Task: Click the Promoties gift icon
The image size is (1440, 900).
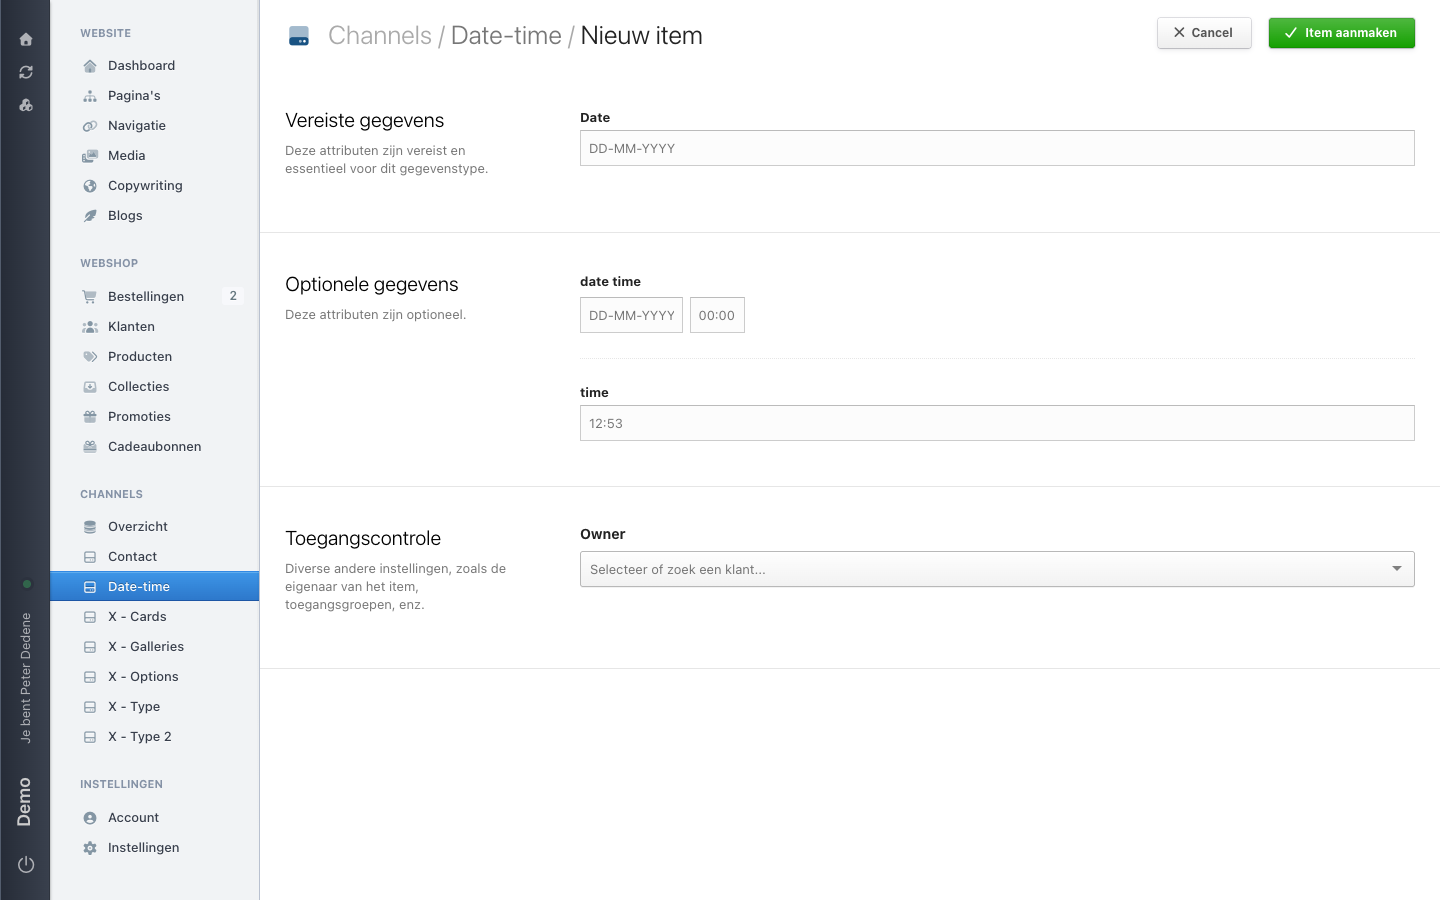Action: (90, 417)
